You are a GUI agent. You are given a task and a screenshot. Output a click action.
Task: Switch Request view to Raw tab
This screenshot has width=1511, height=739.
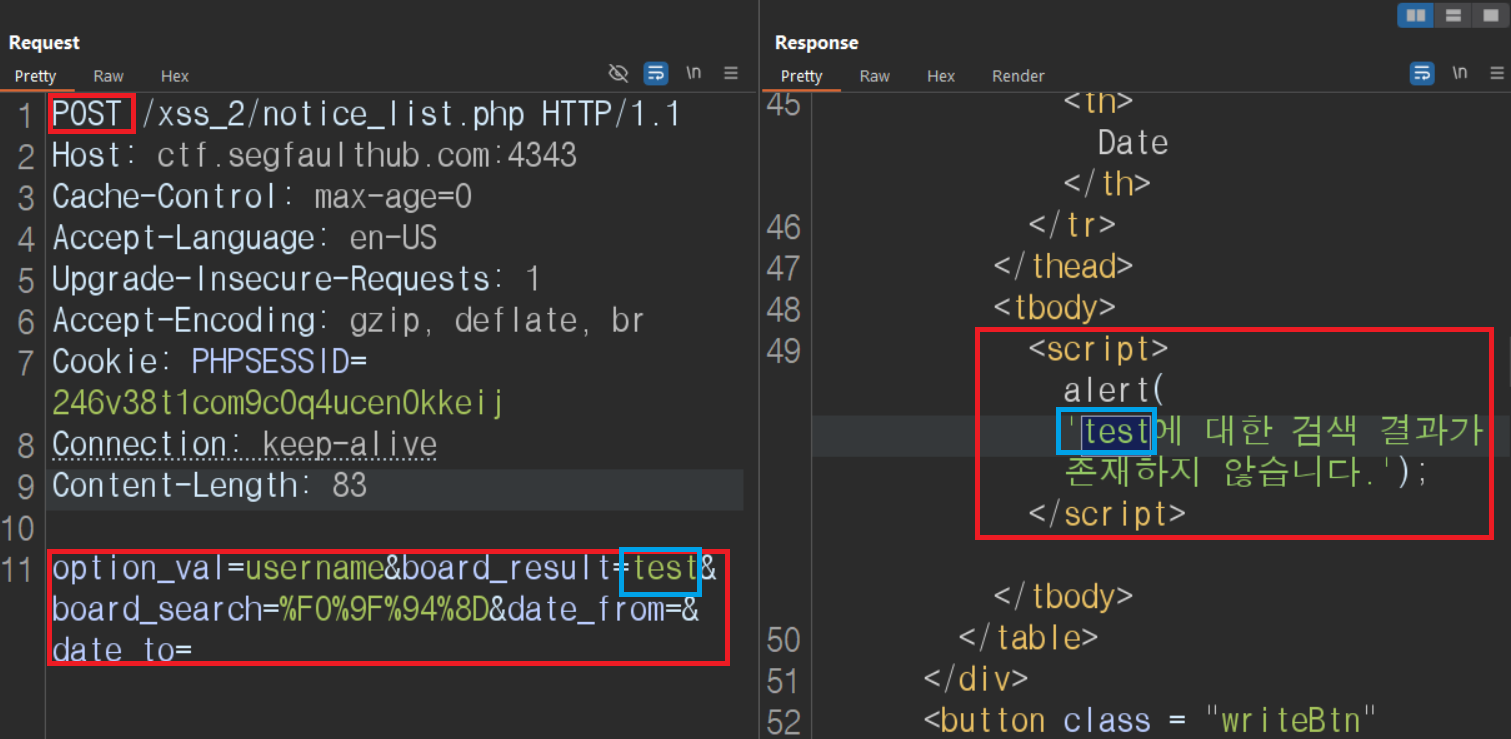click(108, 76)
